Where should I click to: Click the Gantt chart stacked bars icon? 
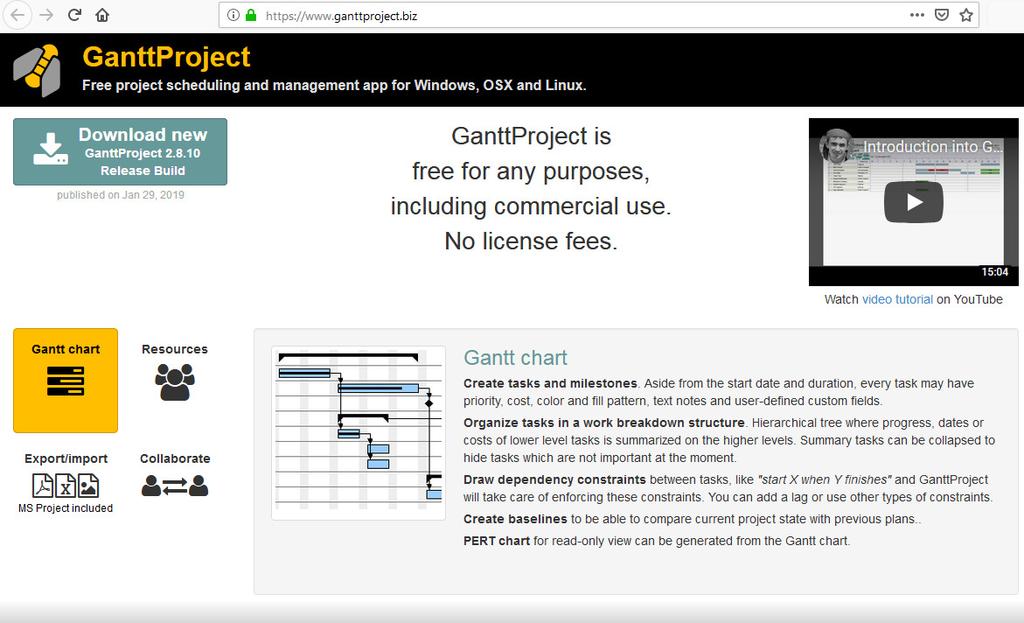(x=65, y=381)
